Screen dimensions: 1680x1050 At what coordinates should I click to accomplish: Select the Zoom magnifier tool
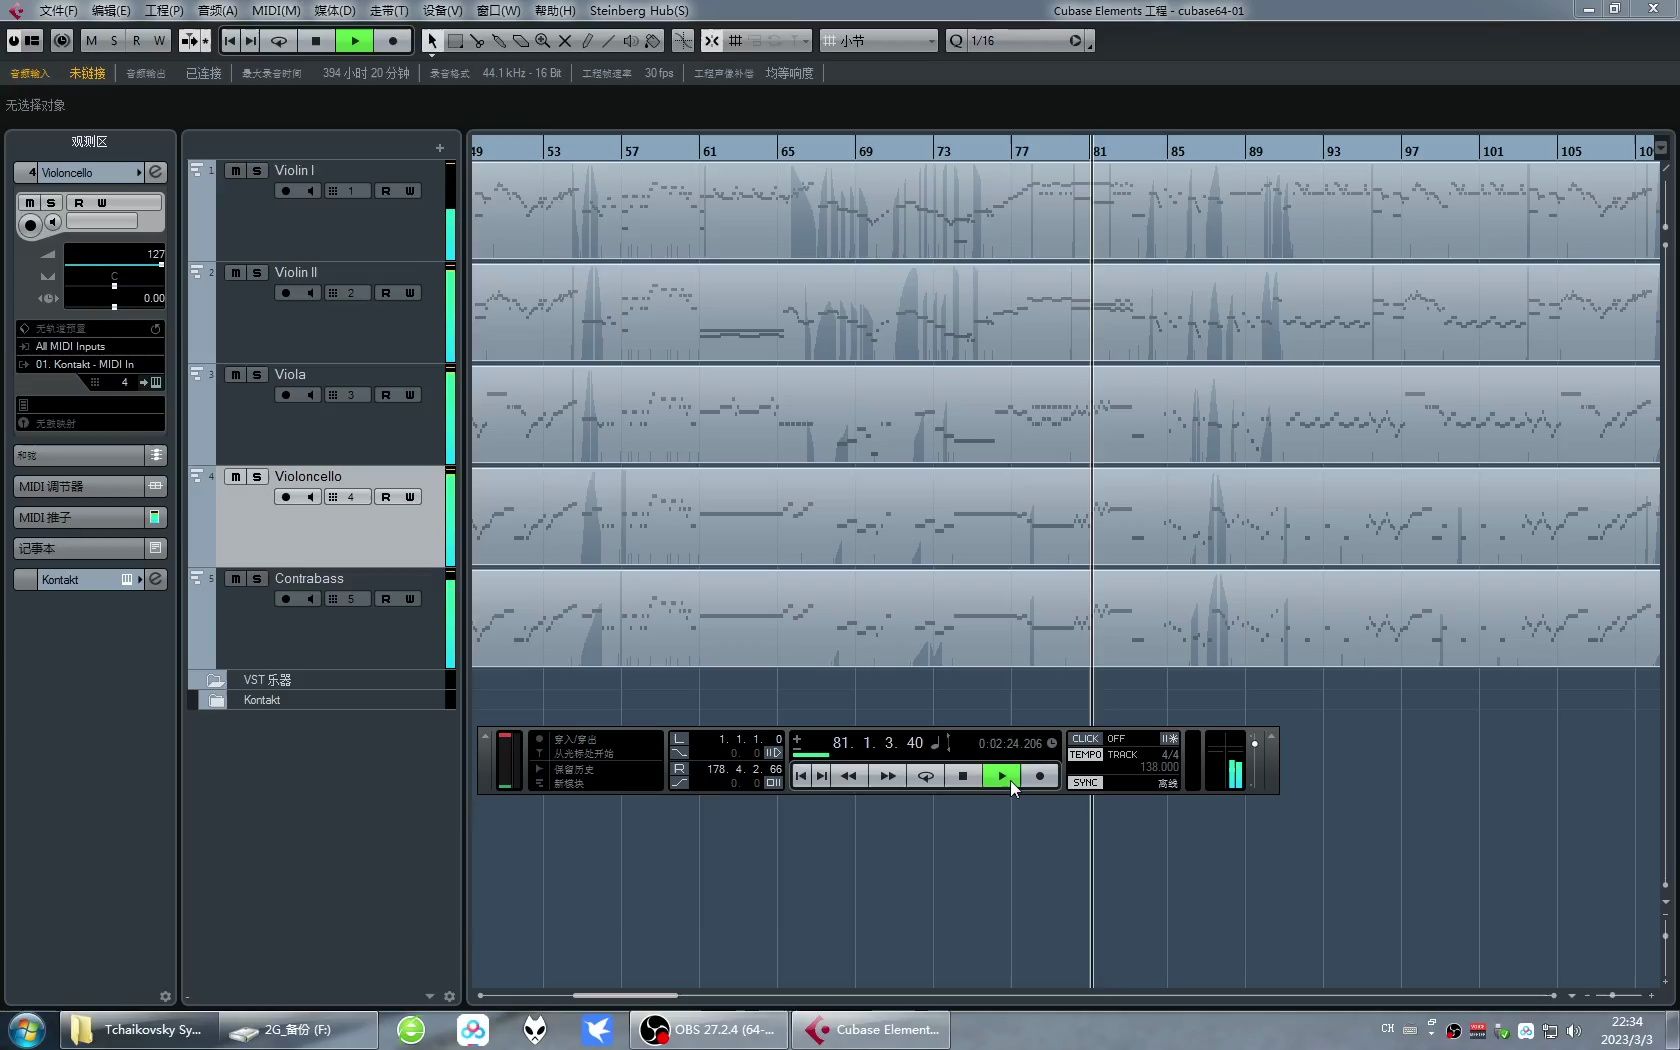click(x=543, y=41)
